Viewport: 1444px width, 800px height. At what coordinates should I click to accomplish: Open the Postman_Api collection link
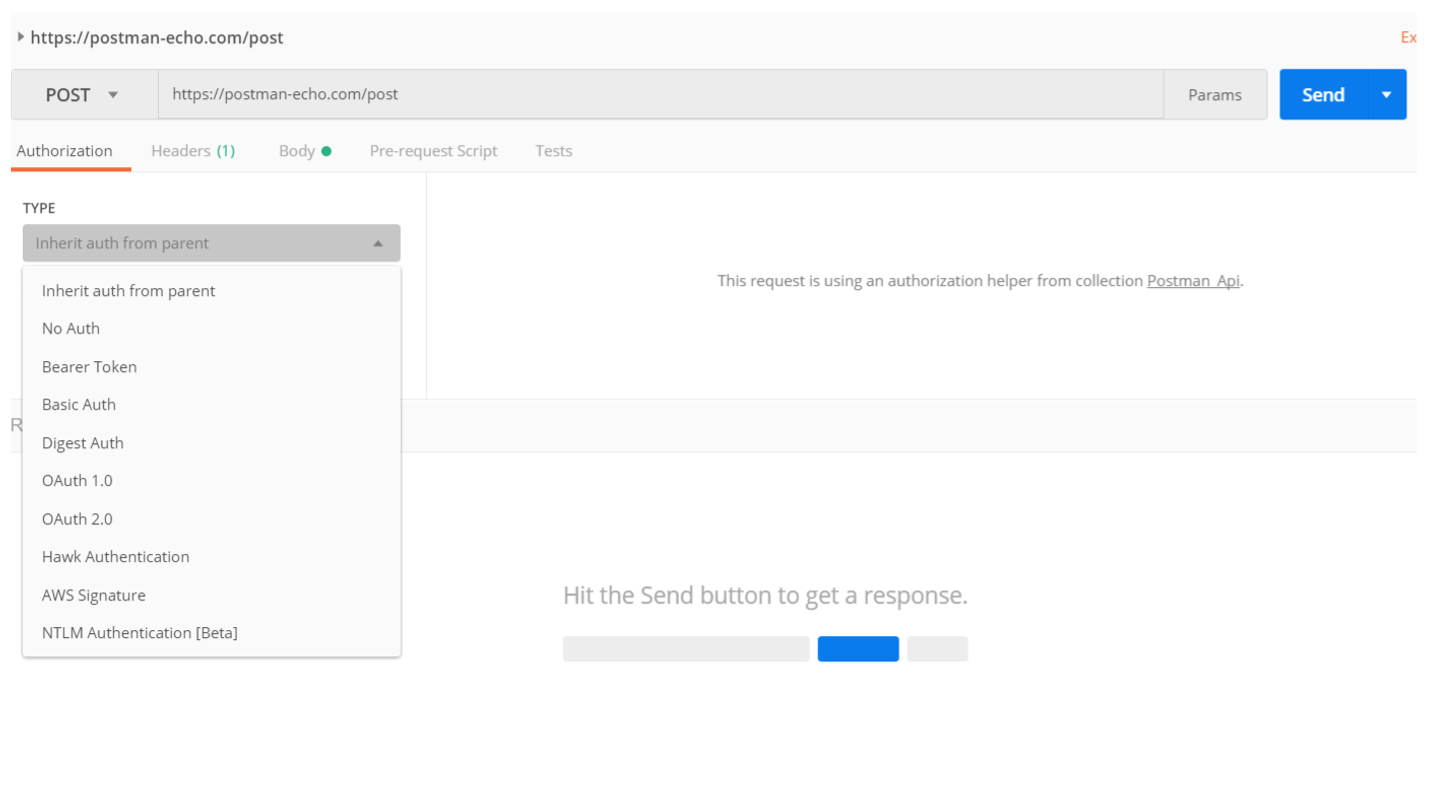1193,281
